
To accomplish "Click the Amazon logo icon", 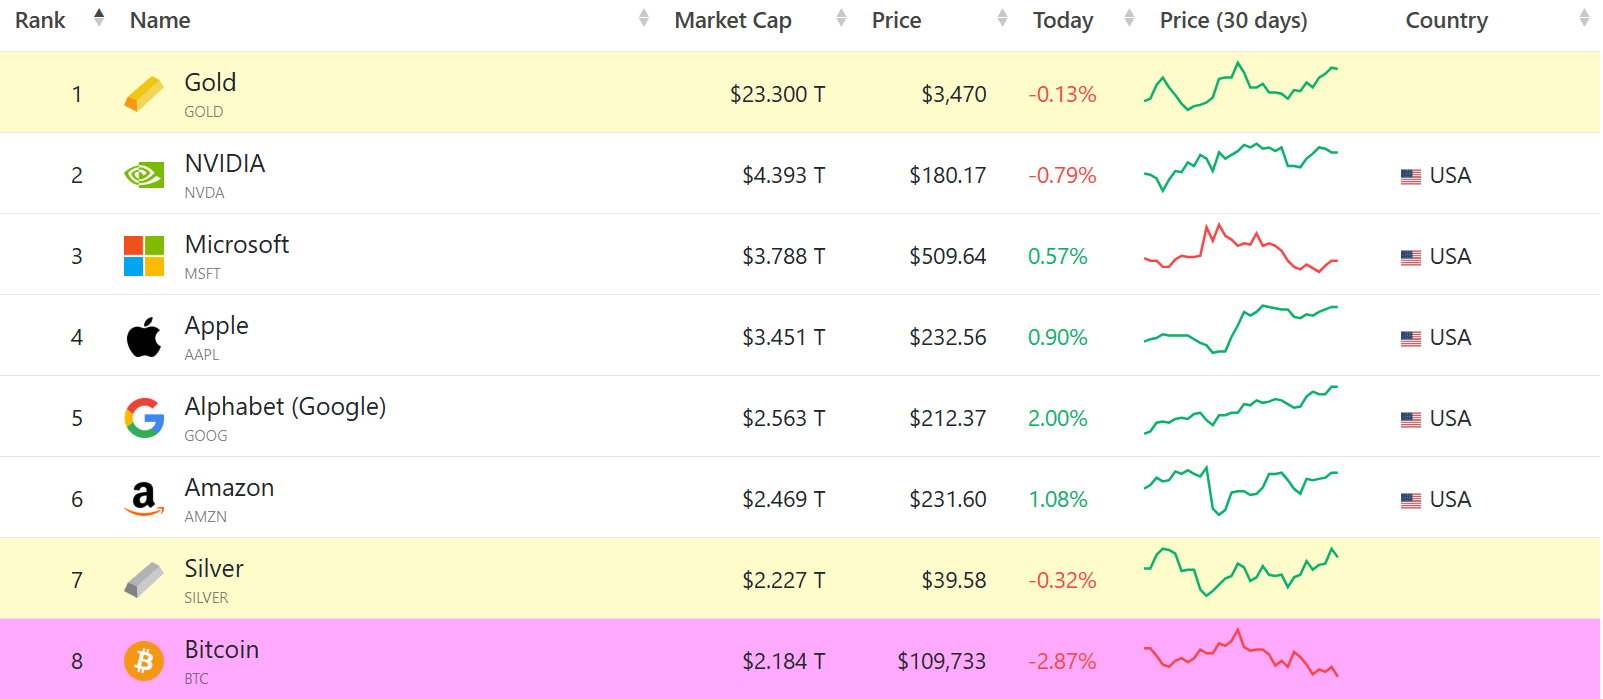I will click(144, 498).
